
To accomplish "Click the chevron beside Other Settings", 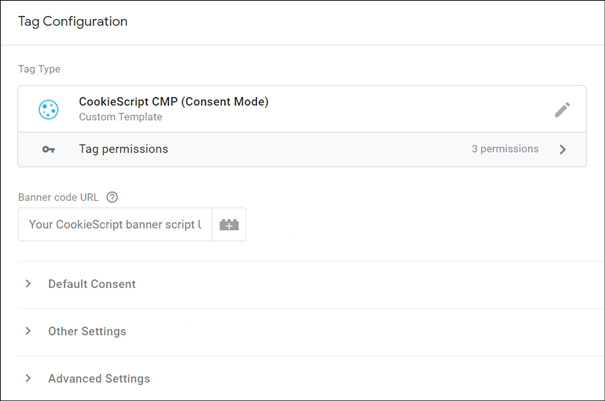I will coord(29,331).
